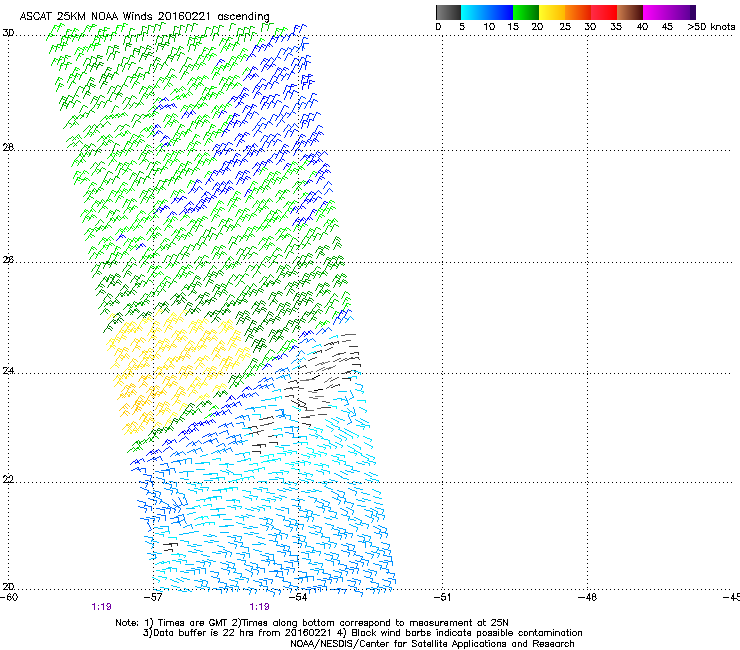Click the note 'Data buffer is 22 hrs from 20160221'
This screenshot has height=650, width=740.
click(x=241, y=633)
